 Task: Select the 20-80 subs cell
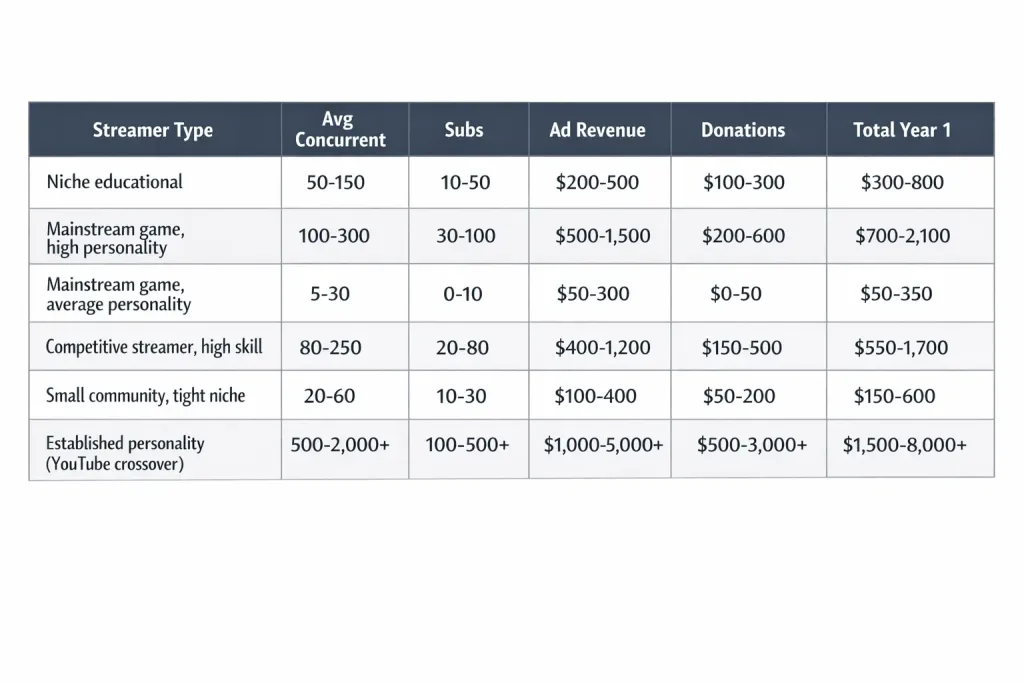tap(463, 348)
